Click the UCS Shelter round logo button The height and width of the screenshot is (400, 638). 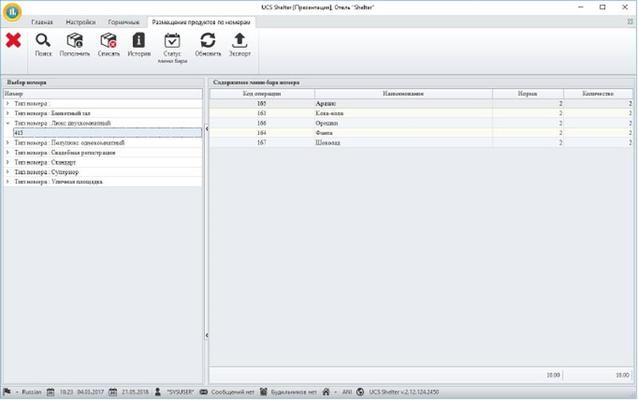13,12
